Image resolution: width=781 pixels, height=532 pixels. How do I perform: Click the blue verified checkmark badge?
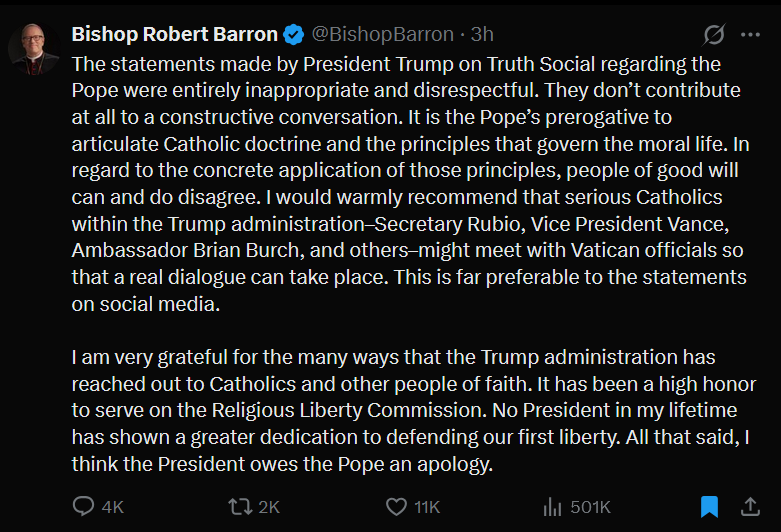[x=294, y=35]
